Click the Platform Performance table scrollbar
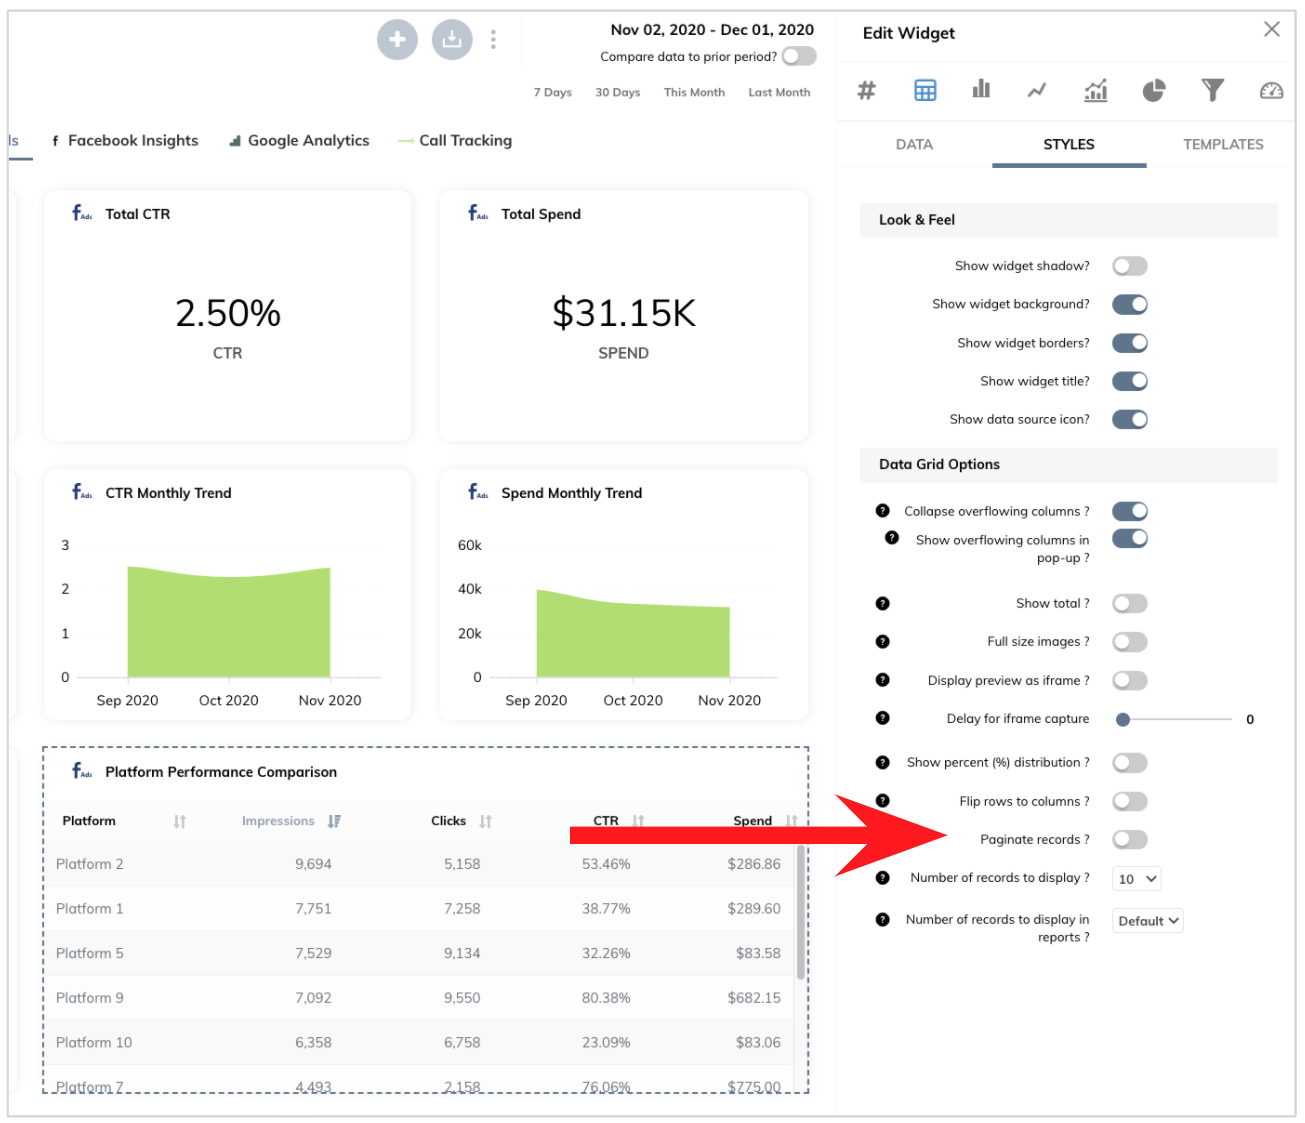1305x1123 pixels. pyautogui.click(x=801, y=912)
